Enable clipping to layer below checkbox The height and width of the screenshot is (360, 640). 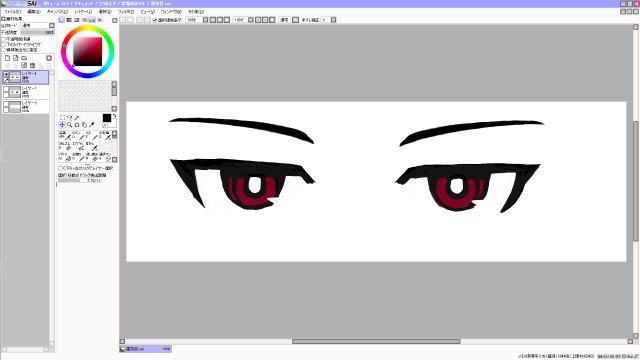click(x=4, y=44)
